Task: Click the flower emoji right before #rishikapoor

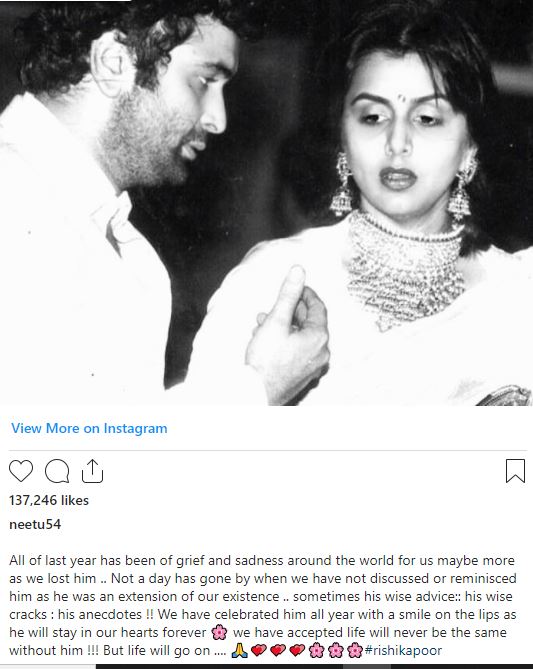Action: click(x=355, y=651)
